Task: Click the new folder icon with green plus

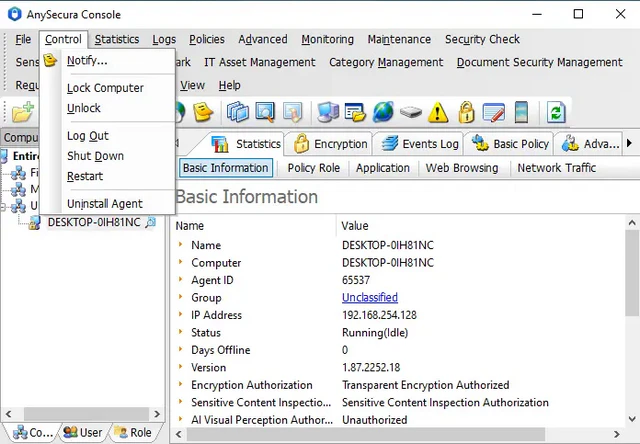Action: pyautogui.click(x=23, y=112)
